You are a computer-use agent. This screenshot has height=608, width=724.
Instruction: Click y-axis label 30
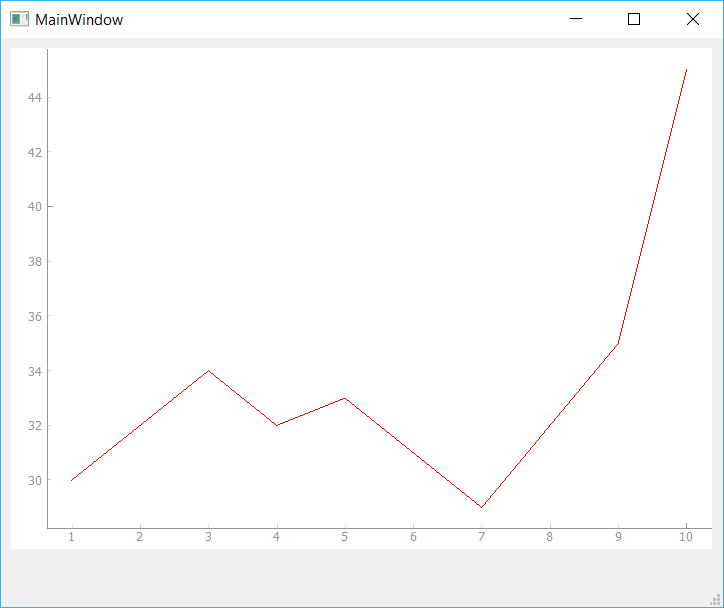35,481
